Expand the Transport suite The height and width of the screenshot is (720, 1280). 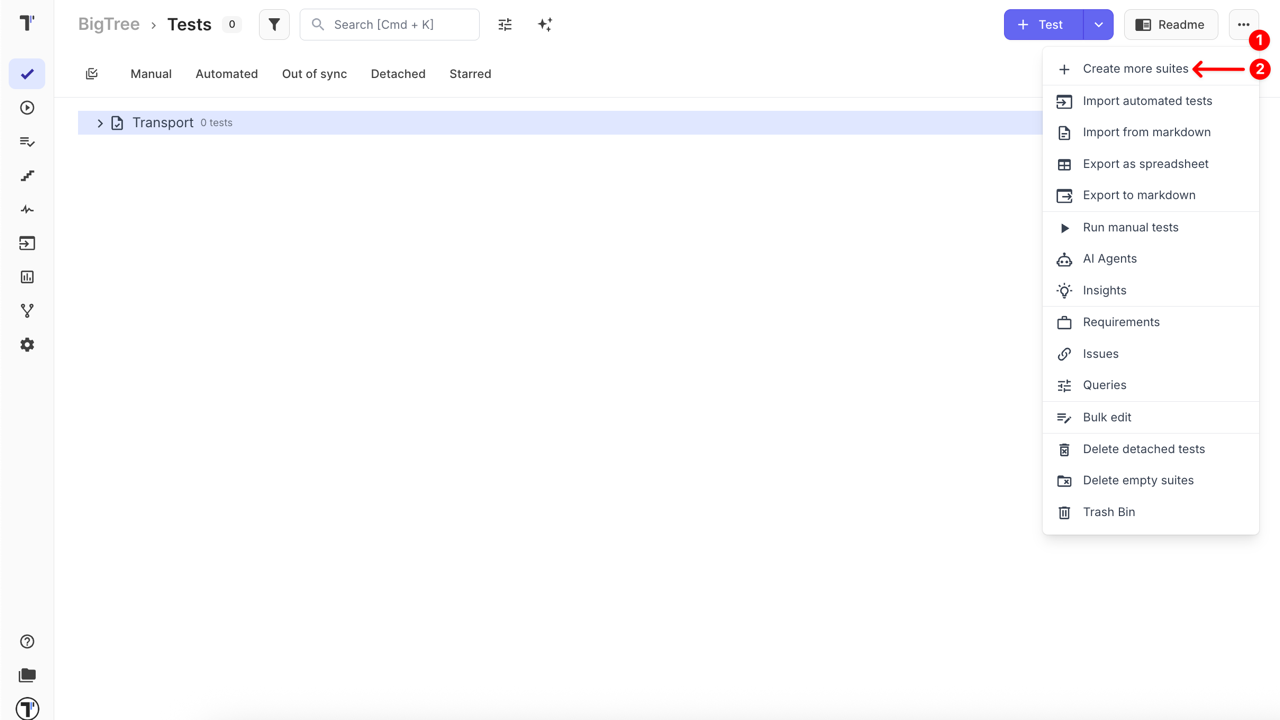[x=99, y=122]
